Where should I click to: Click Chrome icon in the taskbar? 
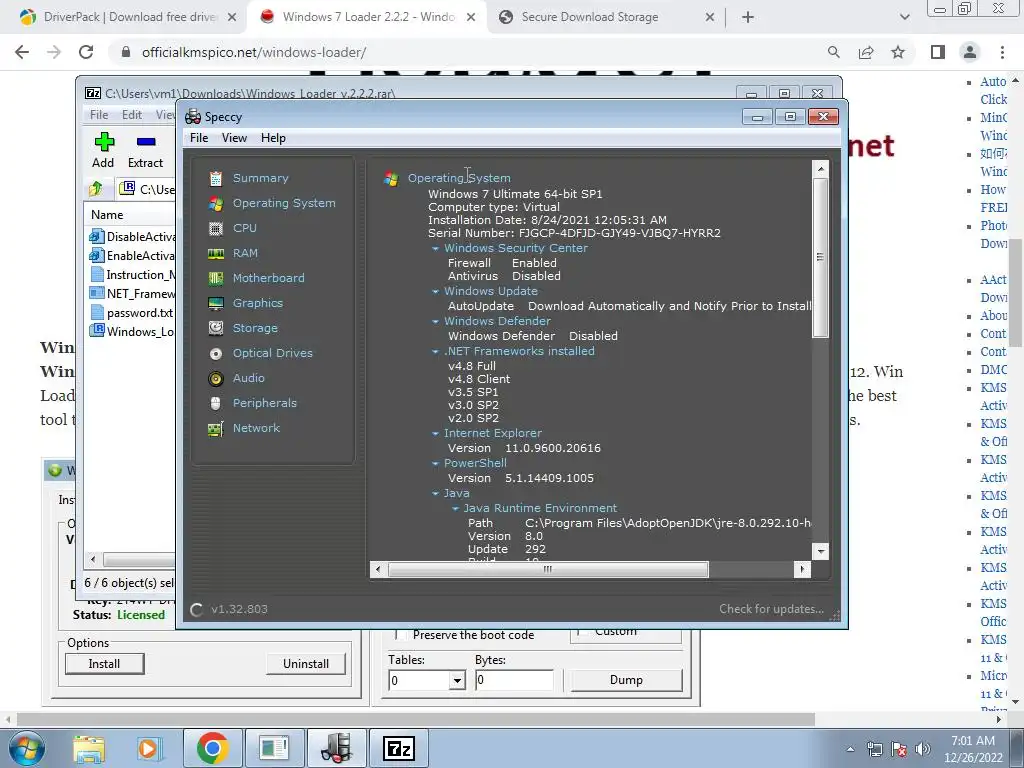point(212,748)
